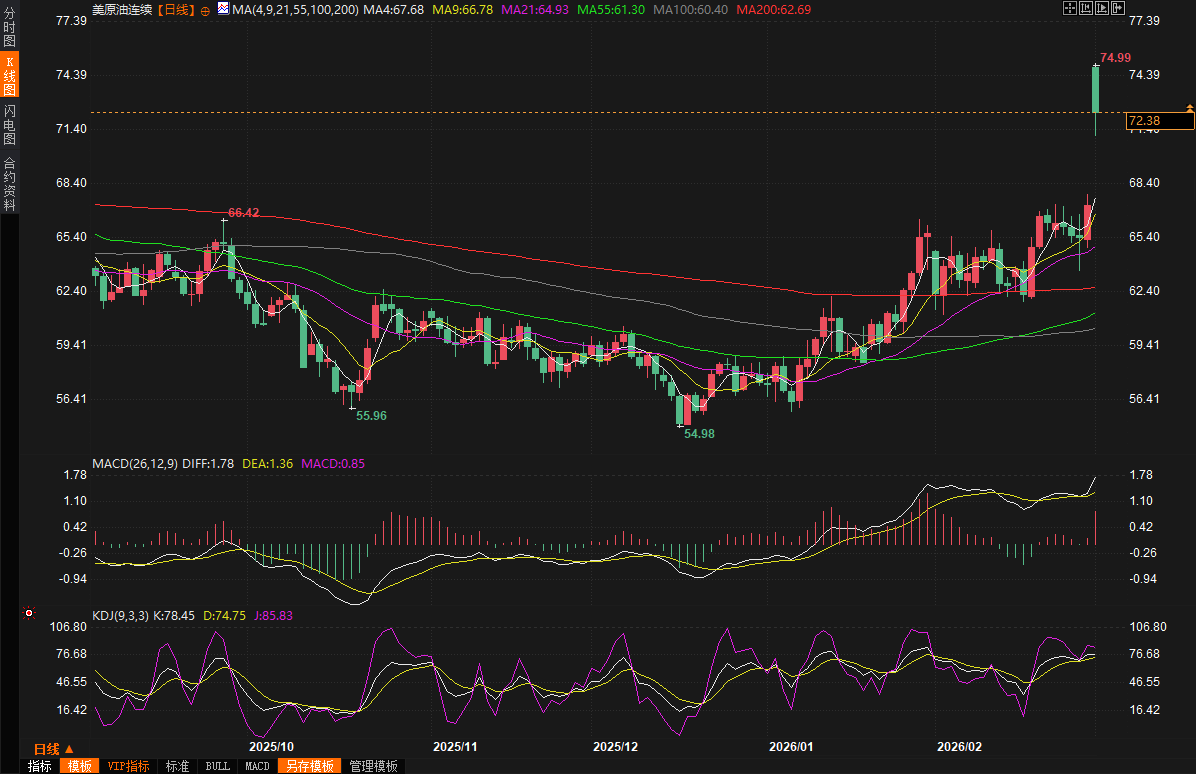The height and width of the screenshot is (774, 1196).
Task: Toggle the BULL indicator template
Action: (x=216, y=766)
